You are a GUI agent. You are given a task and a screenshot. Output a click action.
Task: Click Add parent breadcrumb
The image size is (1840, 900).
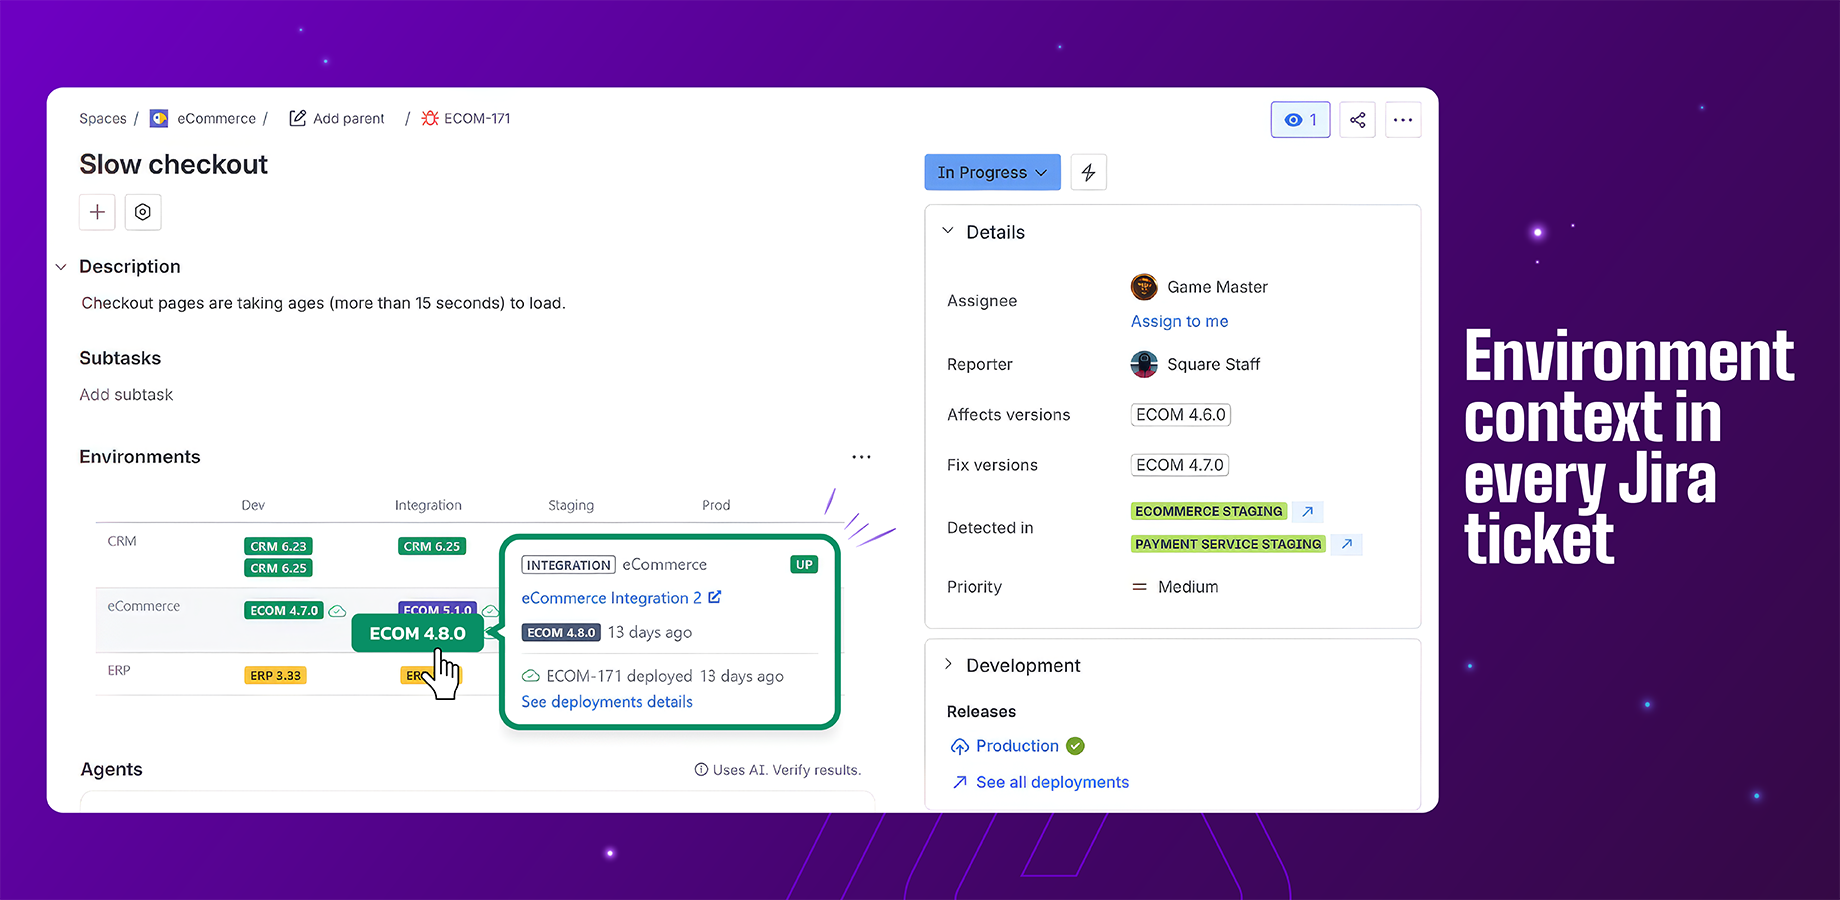click(348, 118)
